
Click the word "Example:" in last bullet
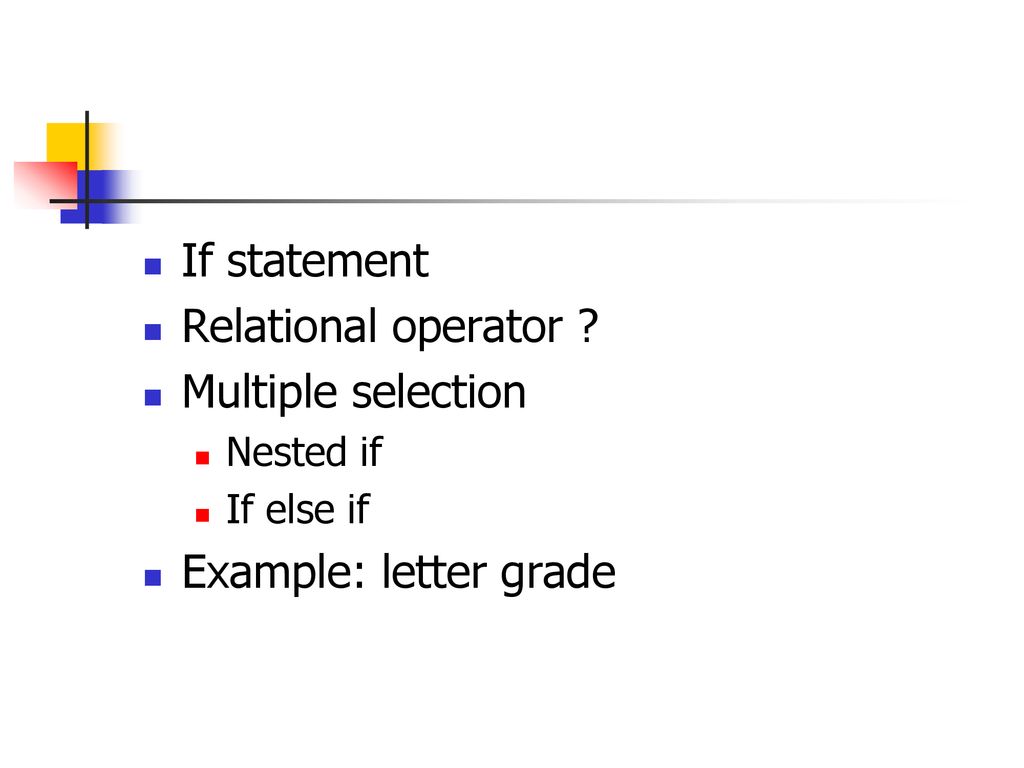pos(274,572)
